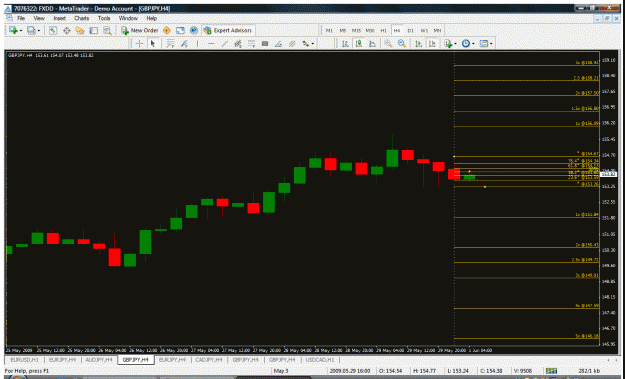Switch timeframe to MN
Viewport: 625px width, 379px height.
coord(437,31)
